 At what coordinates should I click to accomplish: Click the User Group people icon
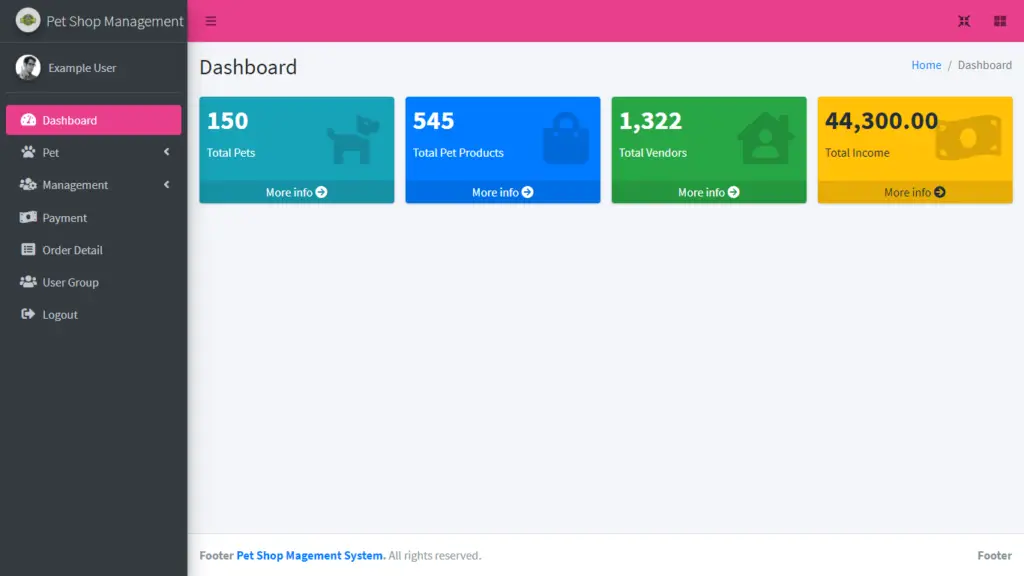coord(28,282)
